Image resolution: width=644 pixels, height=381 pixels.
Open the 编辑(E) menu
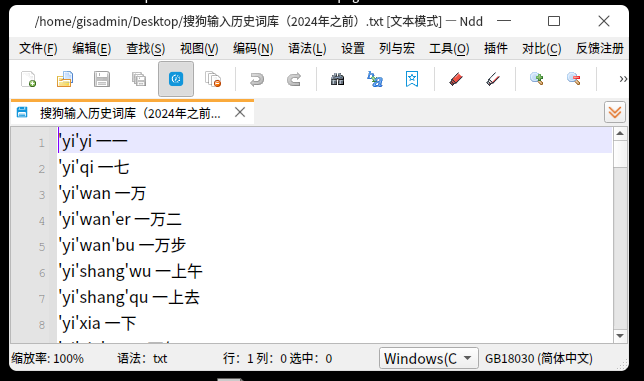click(x=92, y=49)
